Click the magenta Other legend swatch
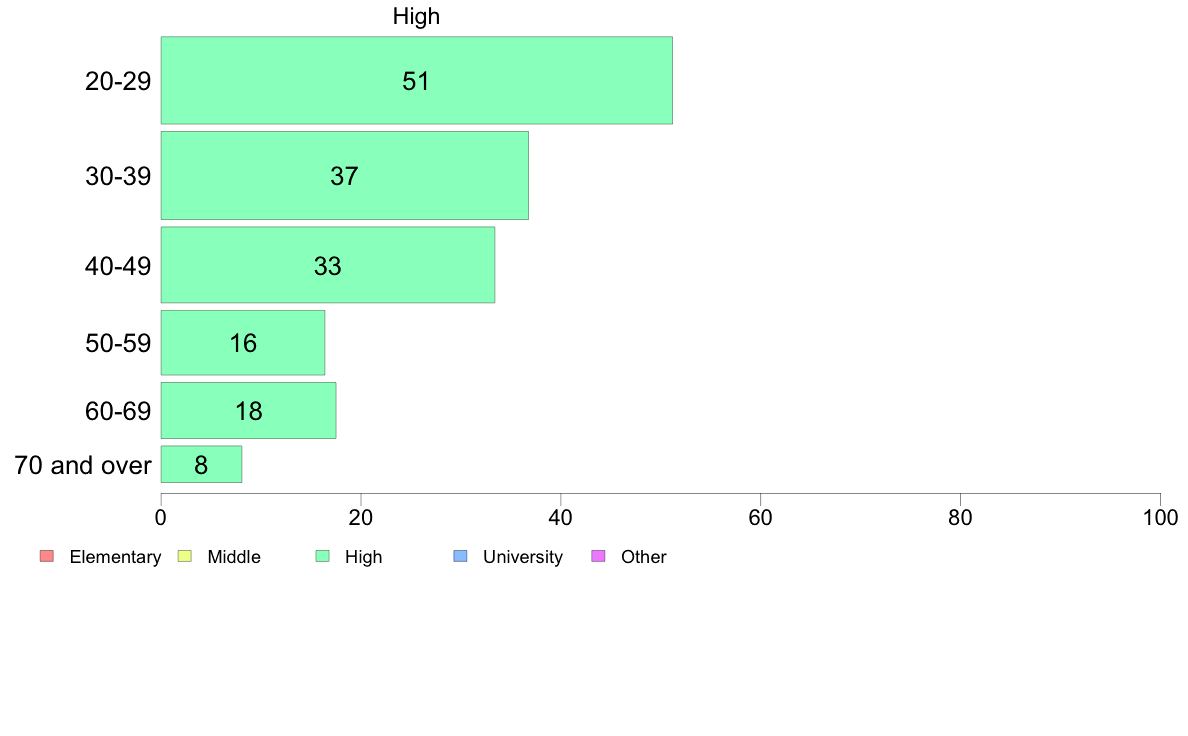The height and width of the screenshot is (736, 1188). click(x=598, y=556)
